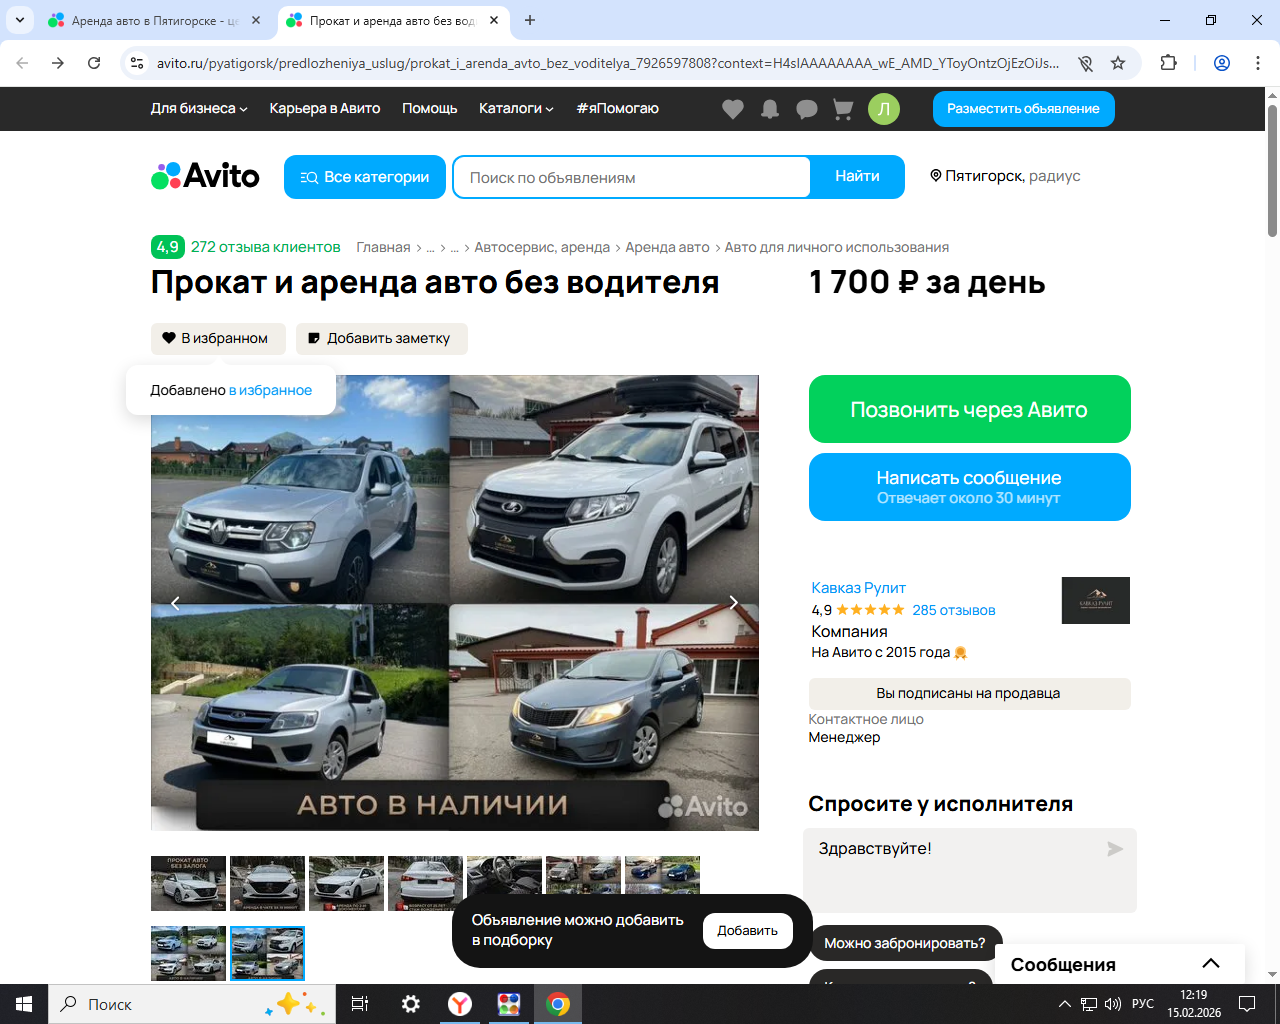
Task: Select Можно забронировать? quick question
Action: point(905,943)
